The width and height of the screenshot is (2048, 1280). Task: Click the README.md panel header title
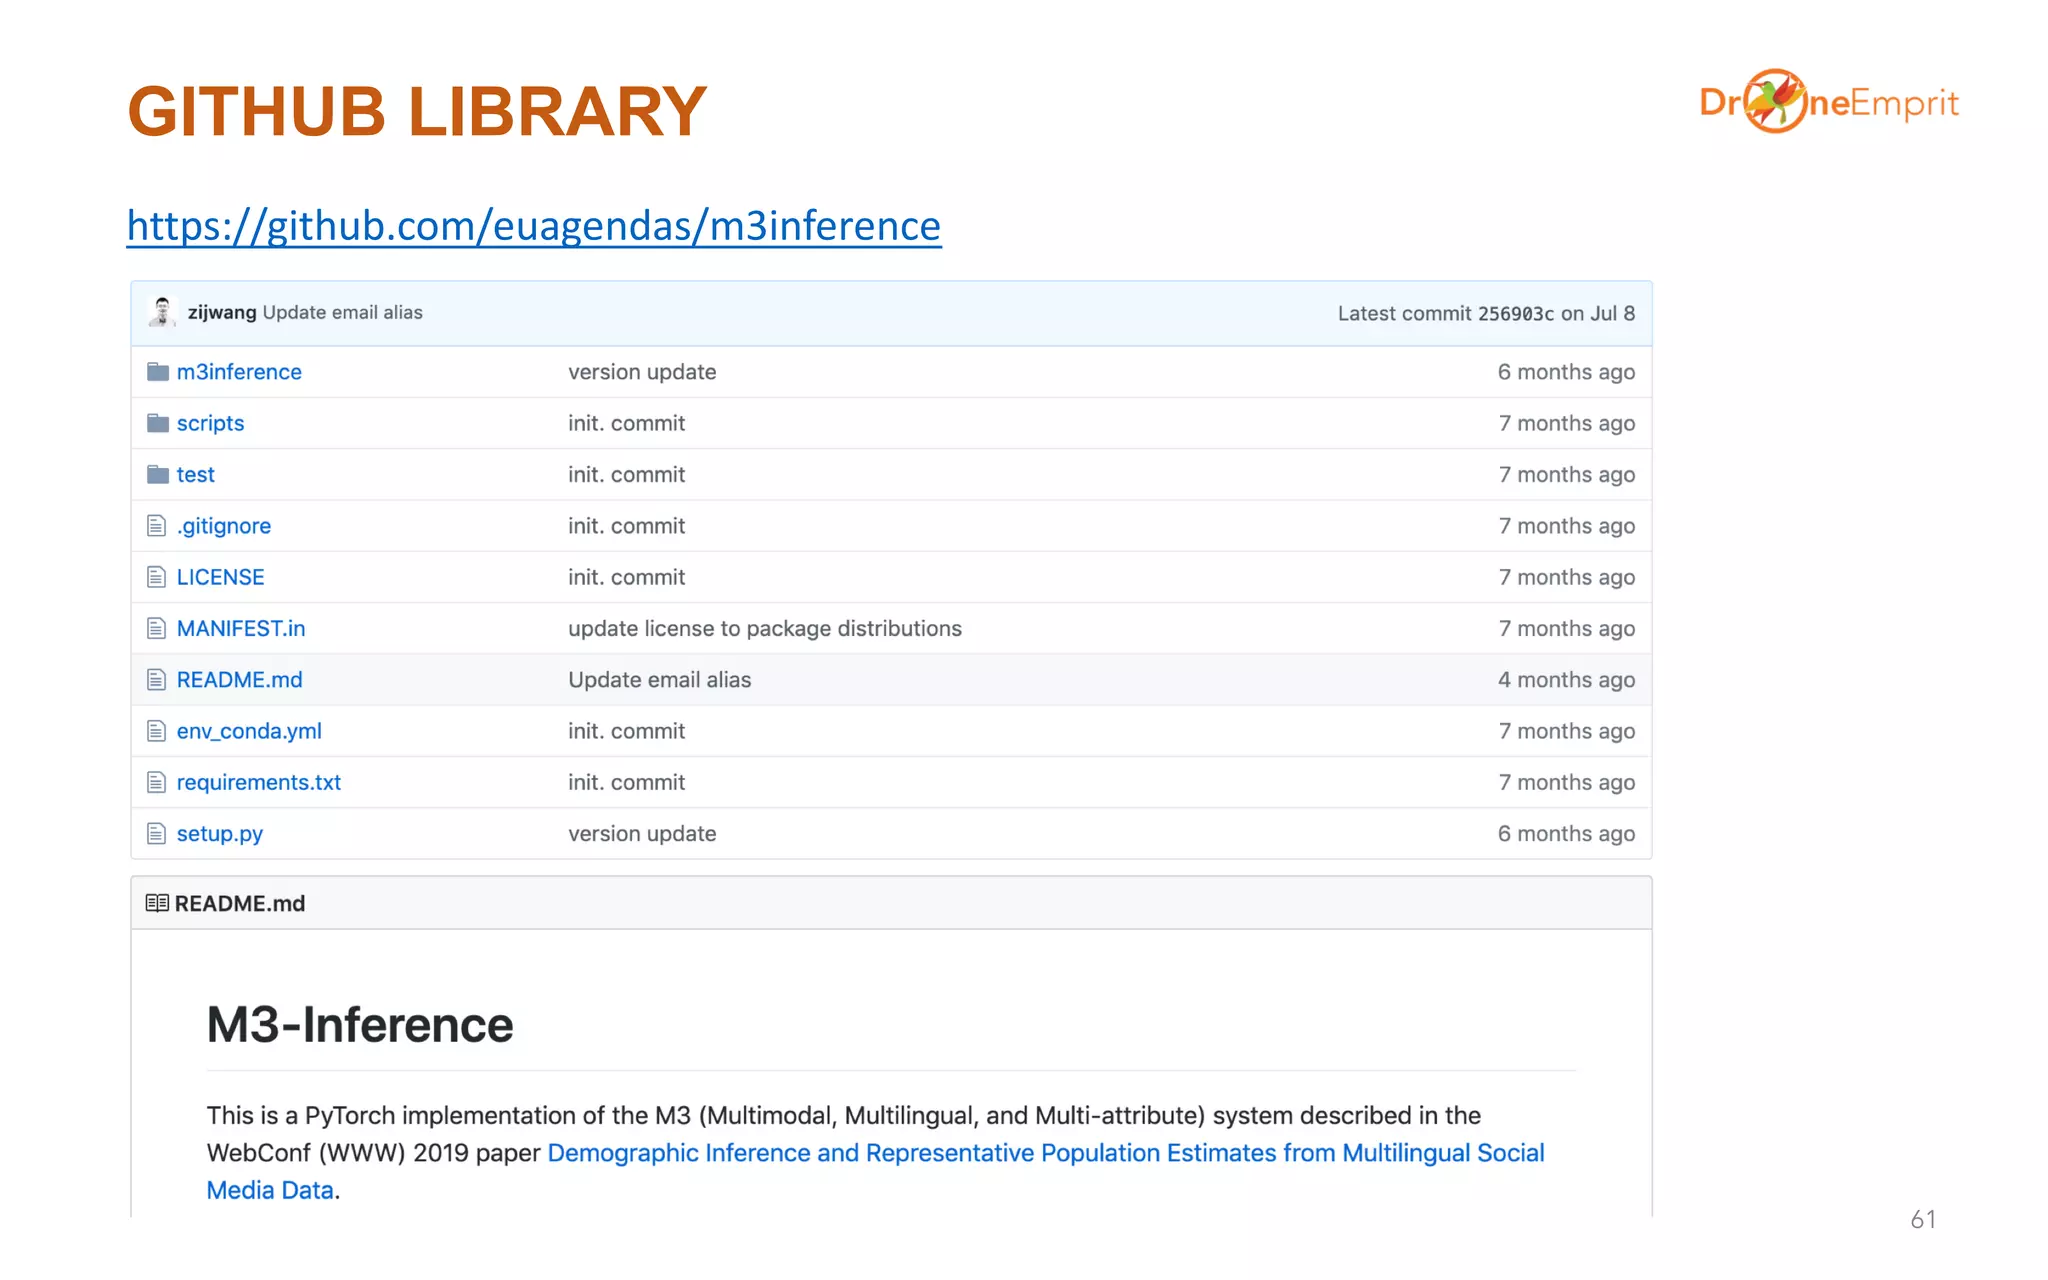240,903
